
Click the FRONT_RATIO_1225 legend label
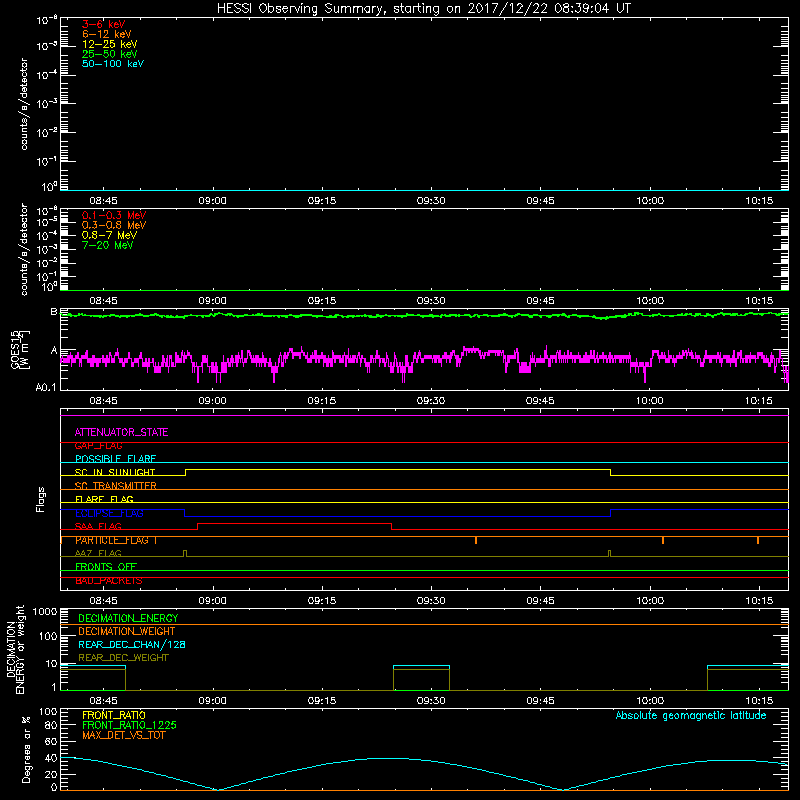[x=129, y=725]
